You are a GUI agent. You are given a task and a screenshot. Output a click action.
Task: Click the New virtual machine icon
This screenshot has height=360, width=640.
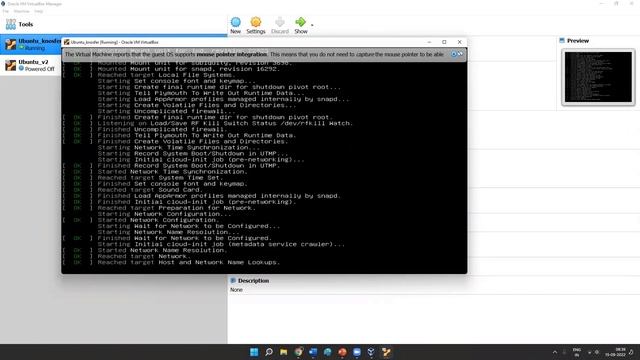point(236,25)
